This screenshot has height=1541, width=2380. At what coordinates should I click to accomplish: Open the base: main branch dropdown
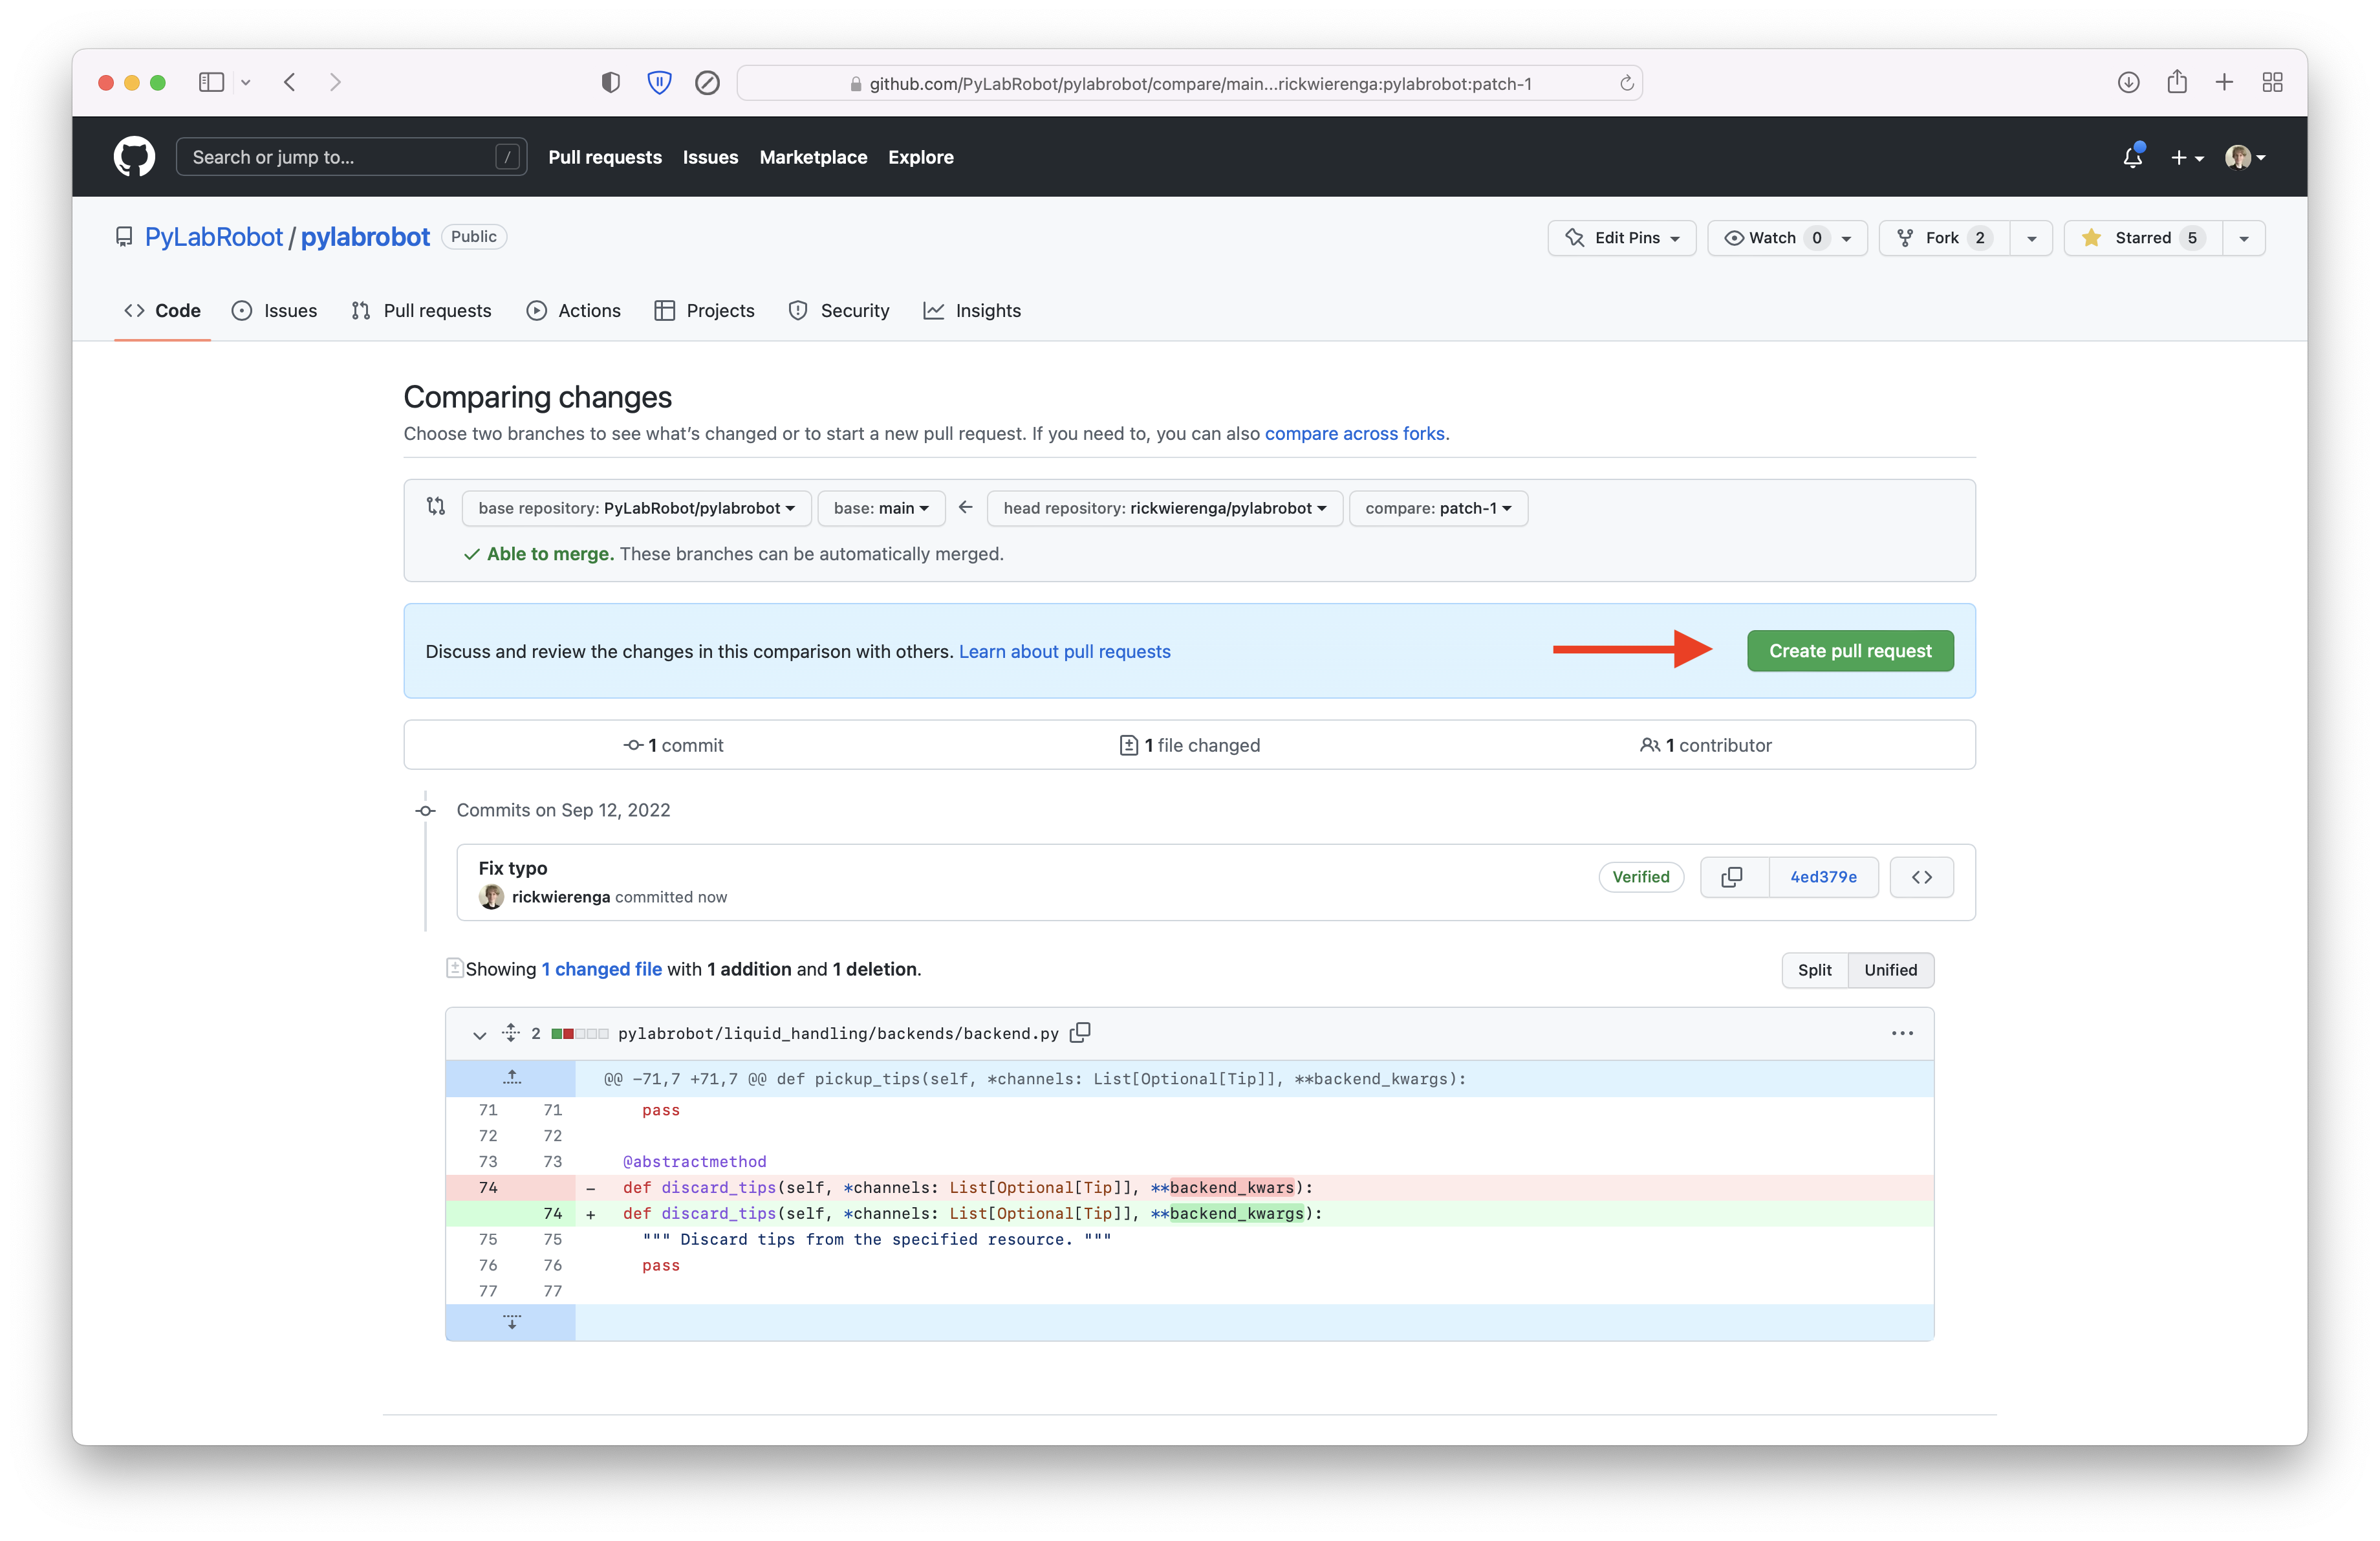[x=880, y=508]
